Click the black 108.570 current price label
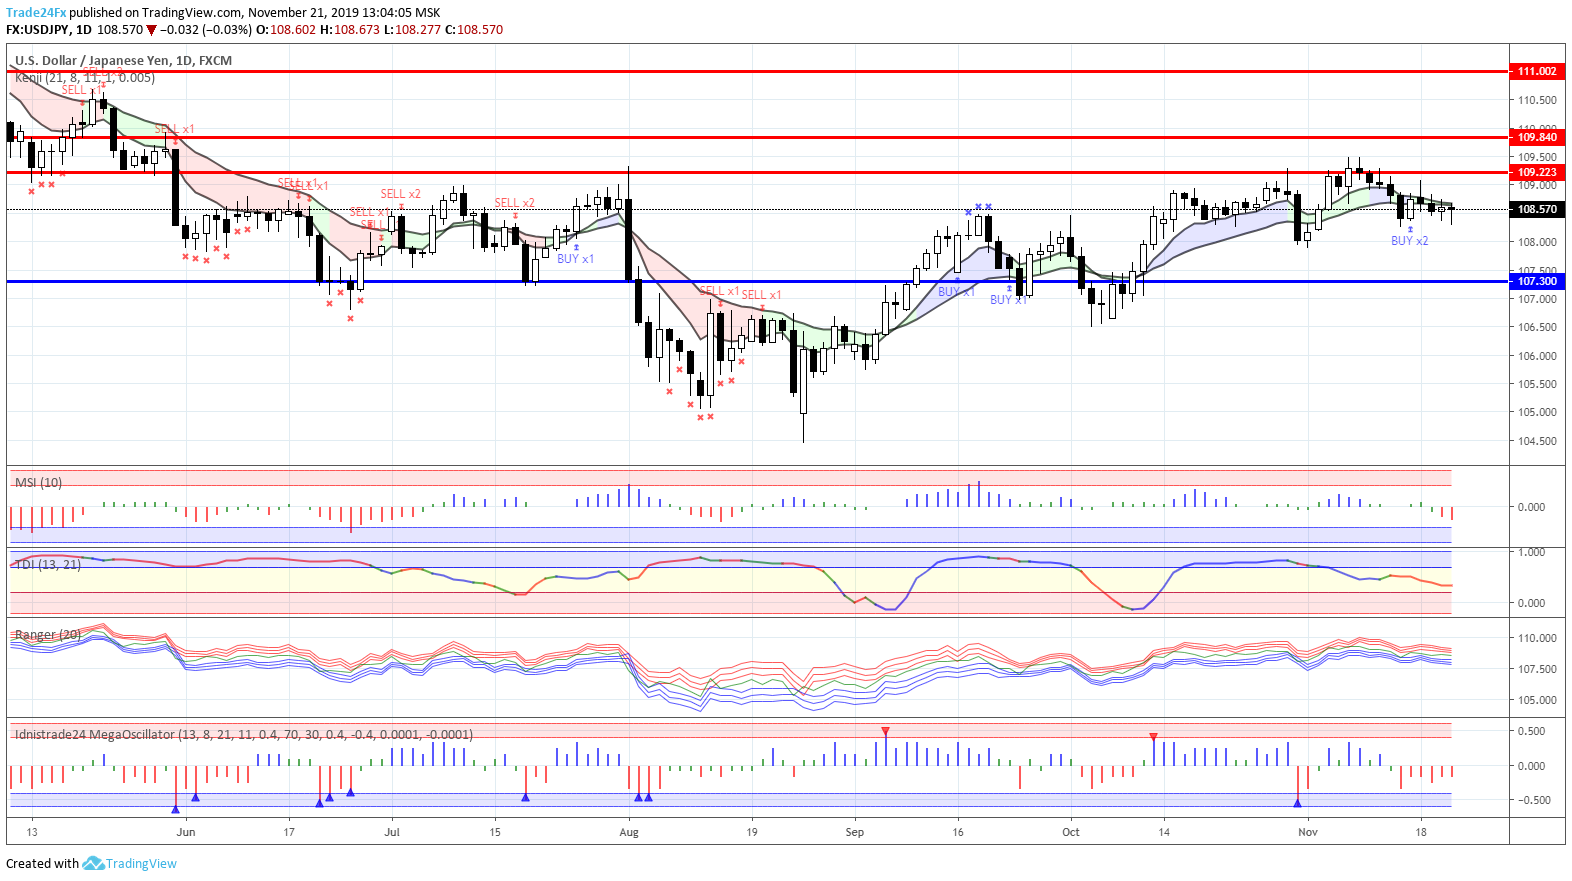Image resolution: width=1572 pixels, height=881 pixels. (x=1537, y=209)
